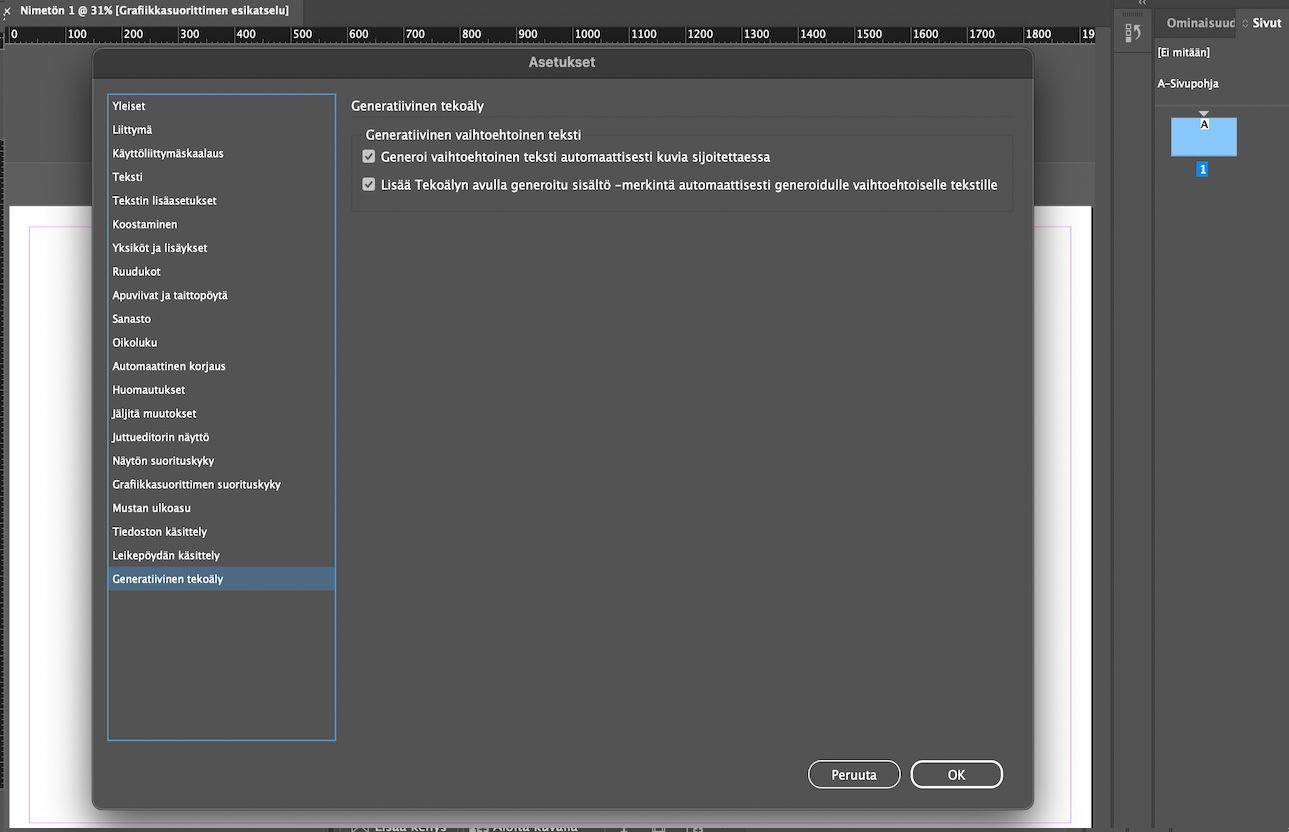Open the history panel icon in the dock
This screenshot has width=1289, height=832.
point(1133,33)
